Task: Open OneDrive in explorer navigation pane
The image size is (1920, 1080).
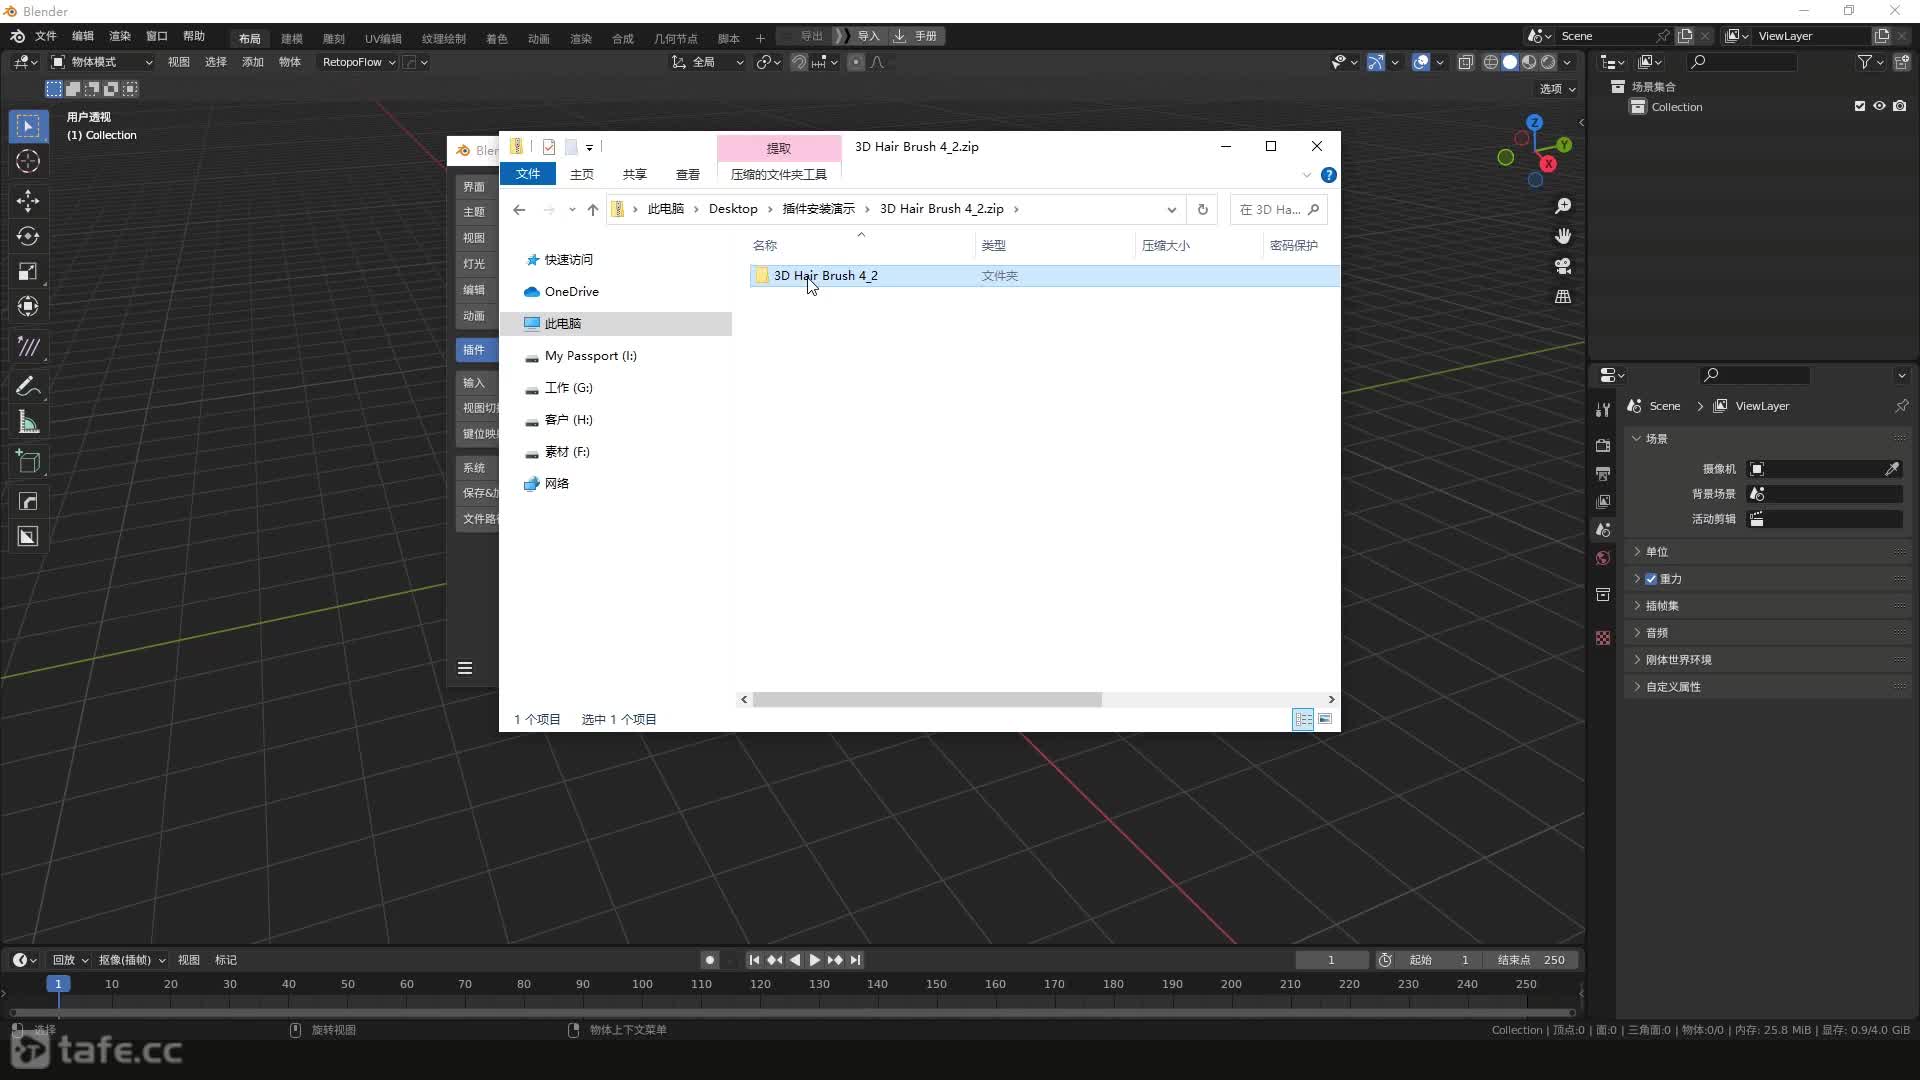Action: point(571,292)
